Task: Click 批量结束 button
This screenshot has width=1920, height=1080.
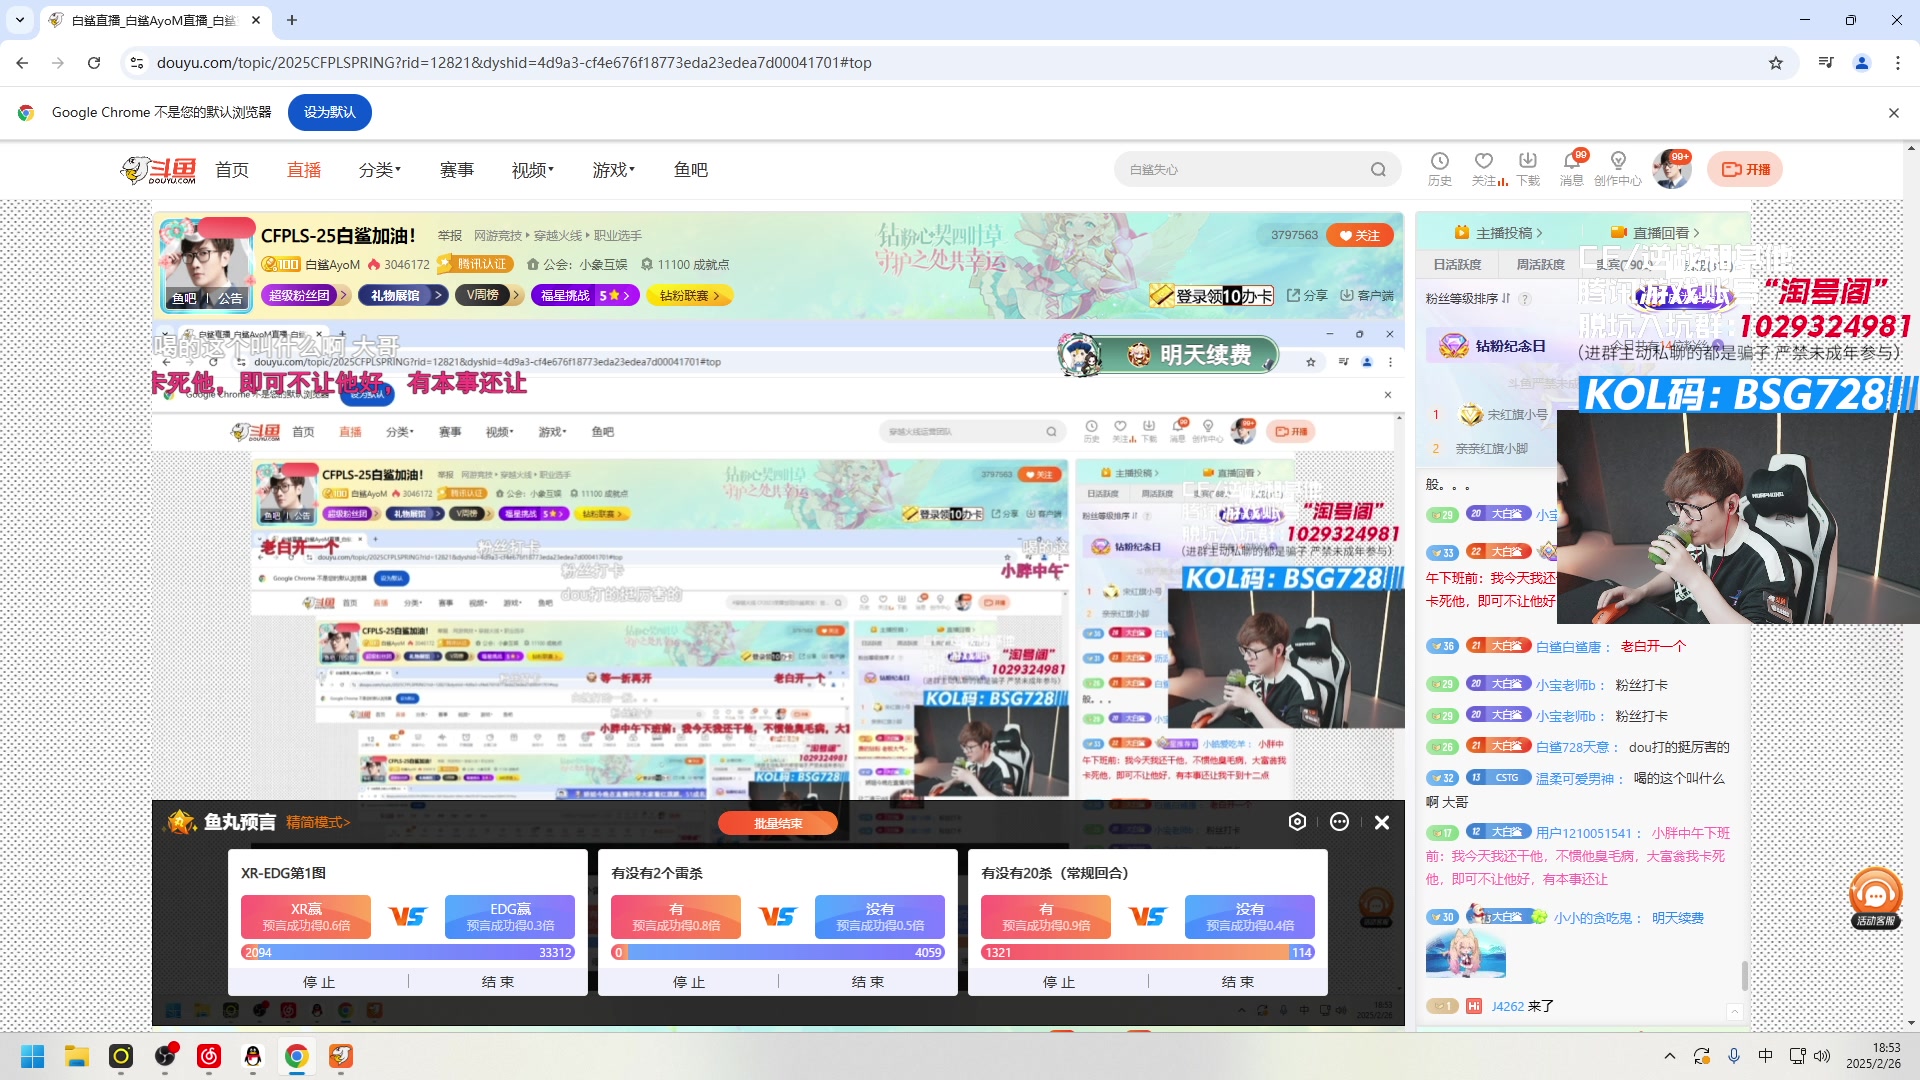Action: [778, 823]
